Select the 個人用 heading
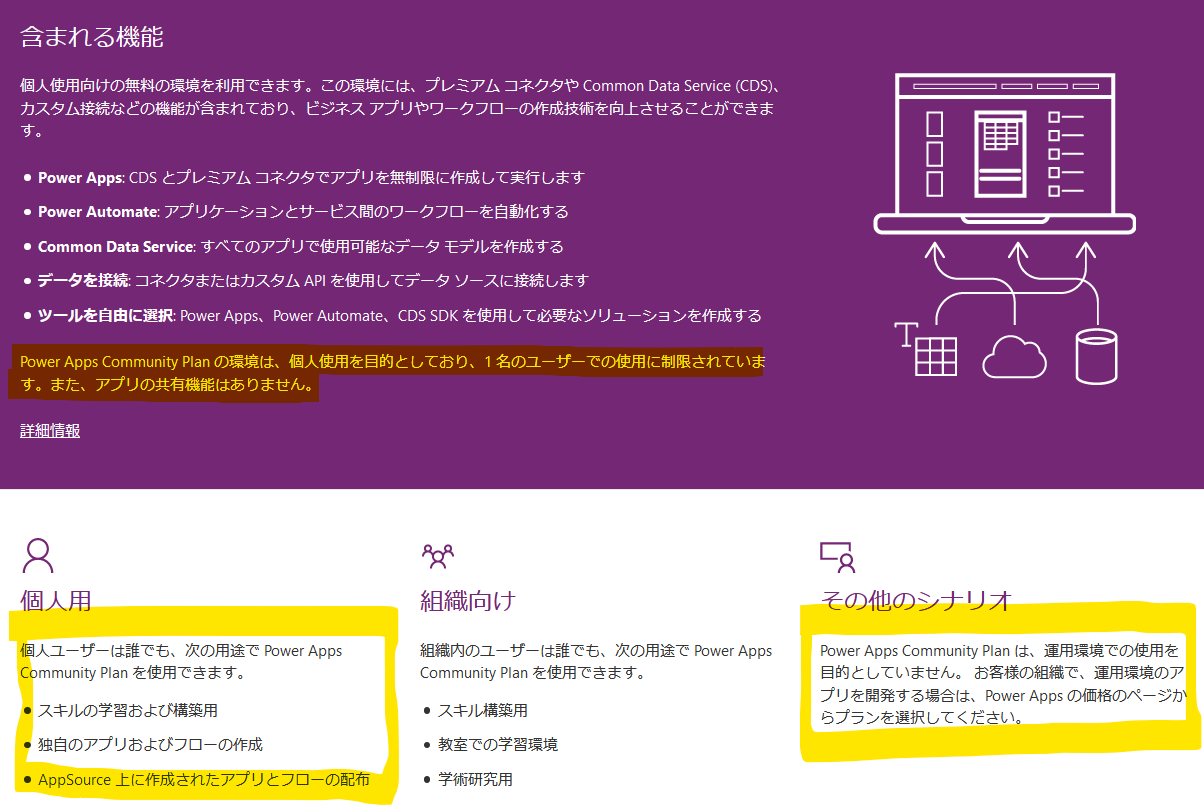The height and width of the screenshot is (808, 1204). tap(56, 600)
